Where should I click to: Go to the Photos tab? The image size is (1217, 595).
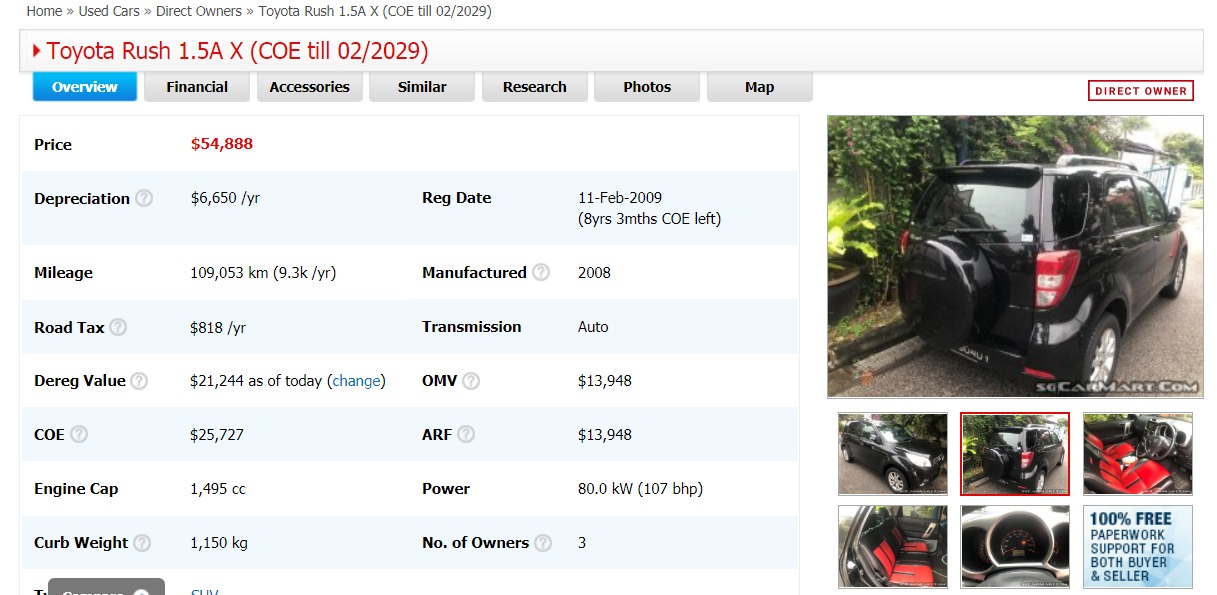click(647, 87)
